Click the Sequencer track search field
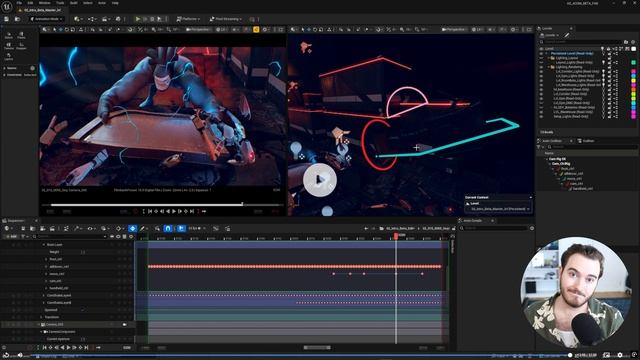 click(69, 236)
